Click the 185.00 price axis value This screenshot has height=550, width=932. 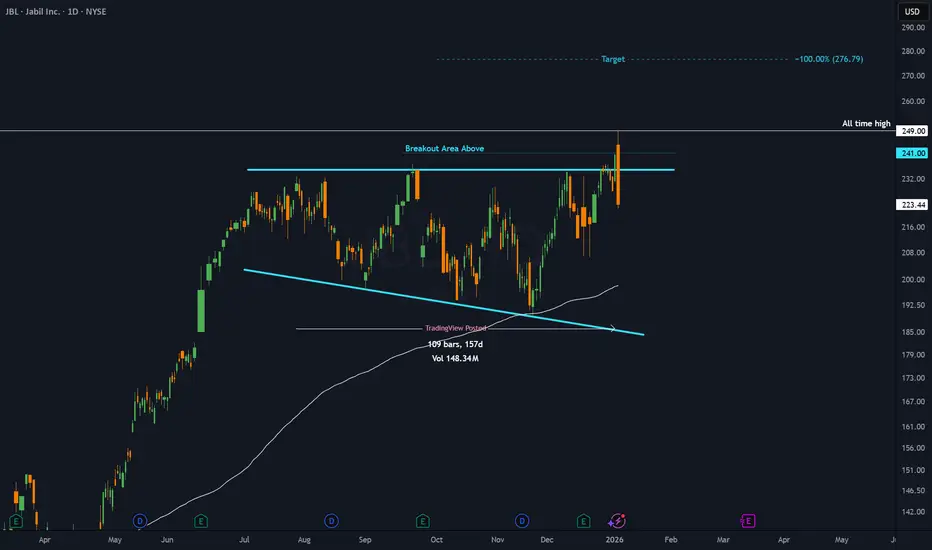pos(913,332)
